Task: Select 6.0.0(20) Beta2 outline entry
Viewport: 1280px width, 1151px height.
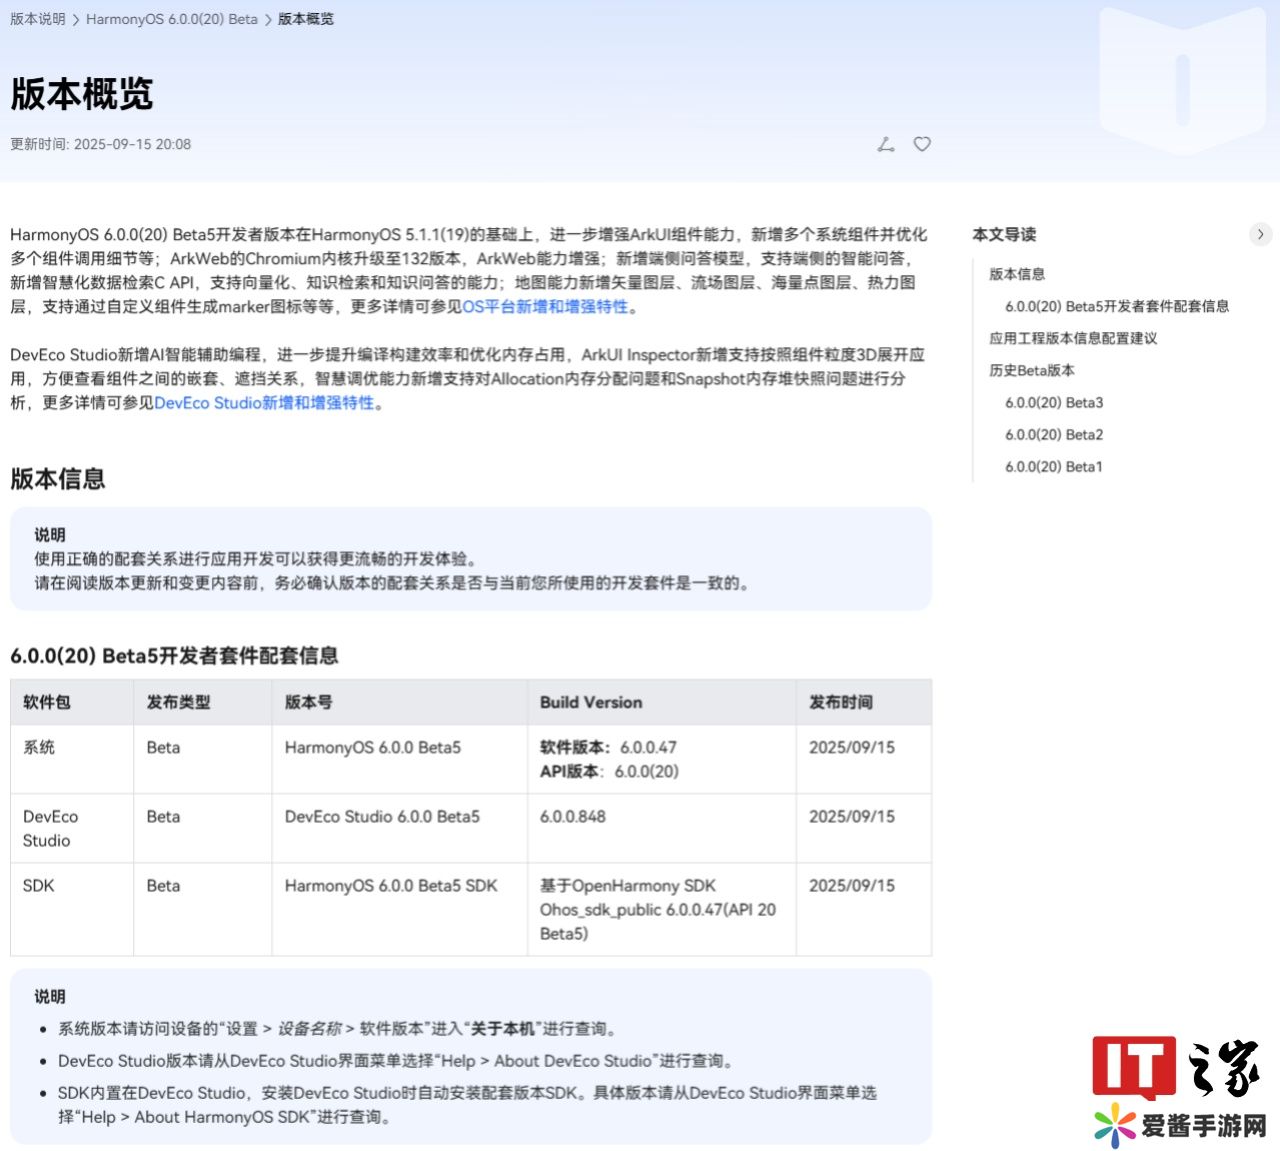Action: [x=1054, y=434]
